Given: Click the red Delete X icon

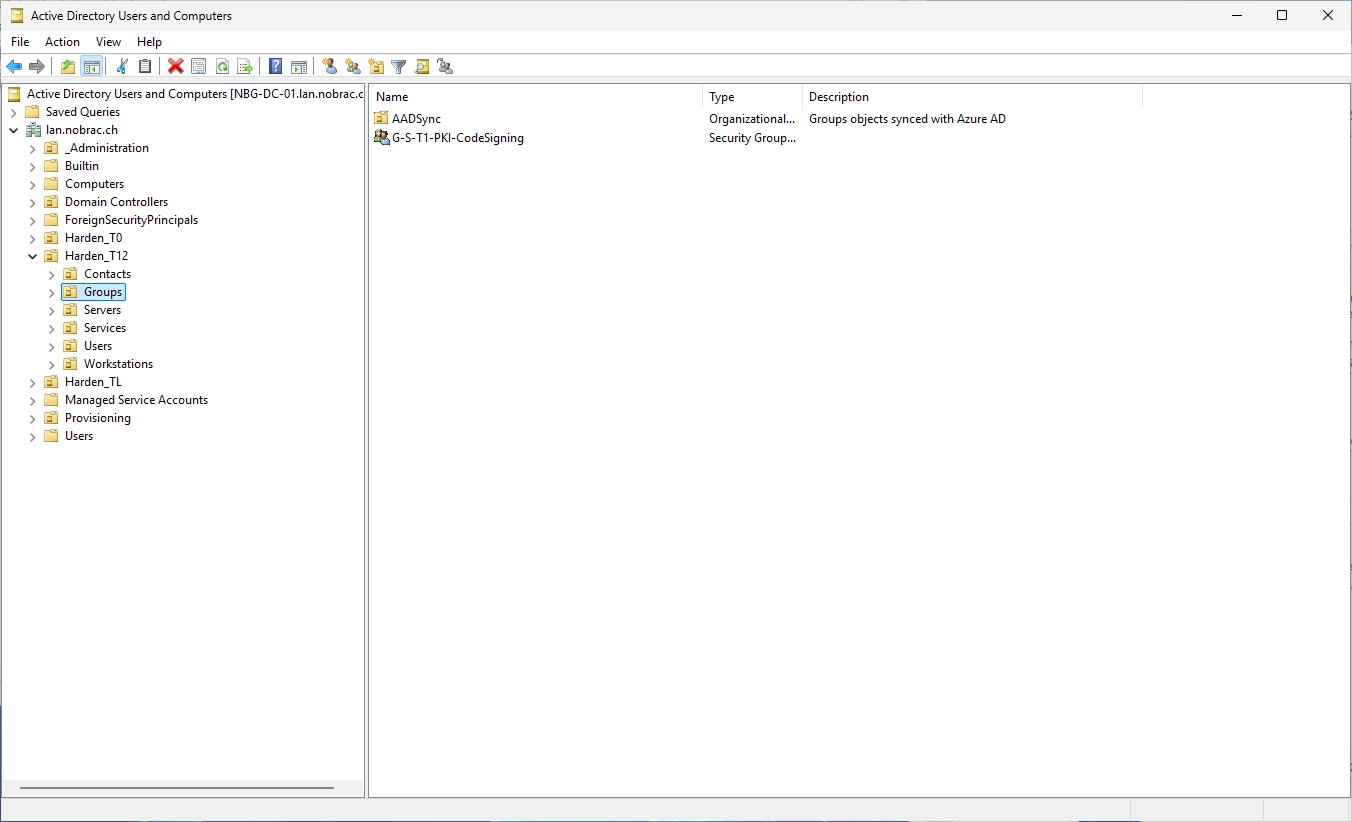Looking at the screenshot, I should pyautogui.click(x=176, y=67).
